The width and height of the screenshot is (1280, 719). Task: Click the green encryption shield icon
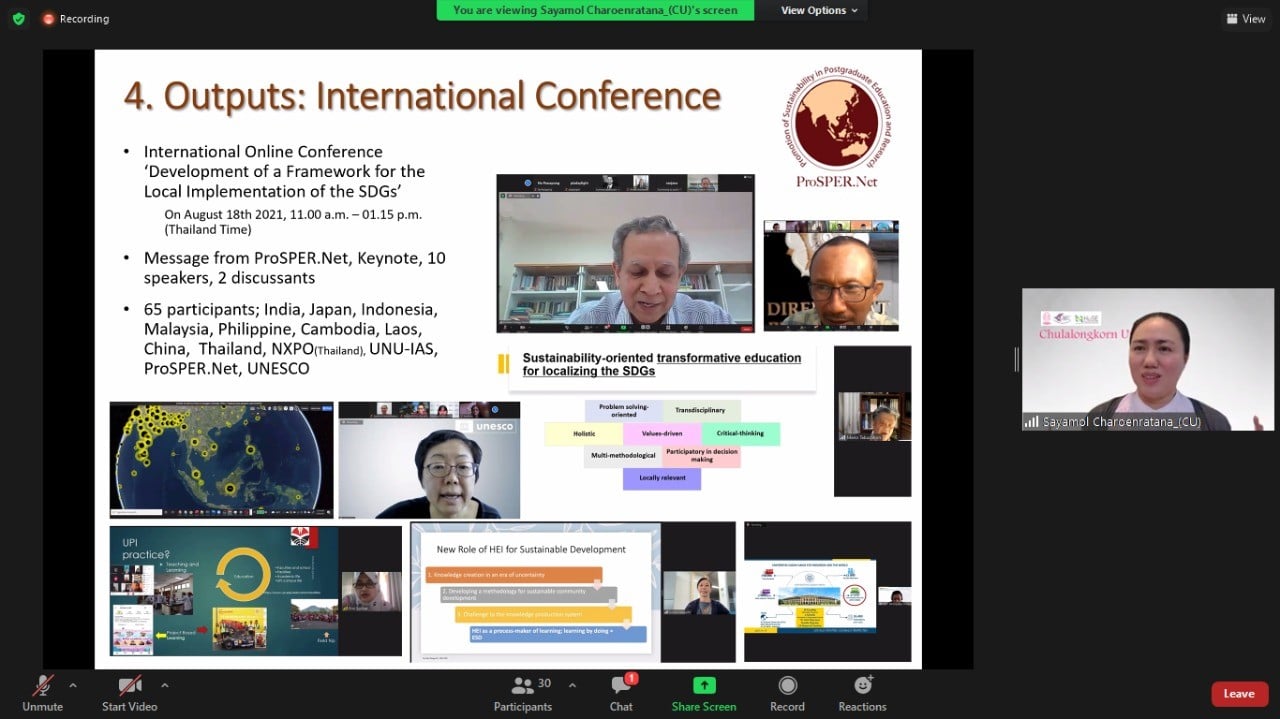coord(19,18)
